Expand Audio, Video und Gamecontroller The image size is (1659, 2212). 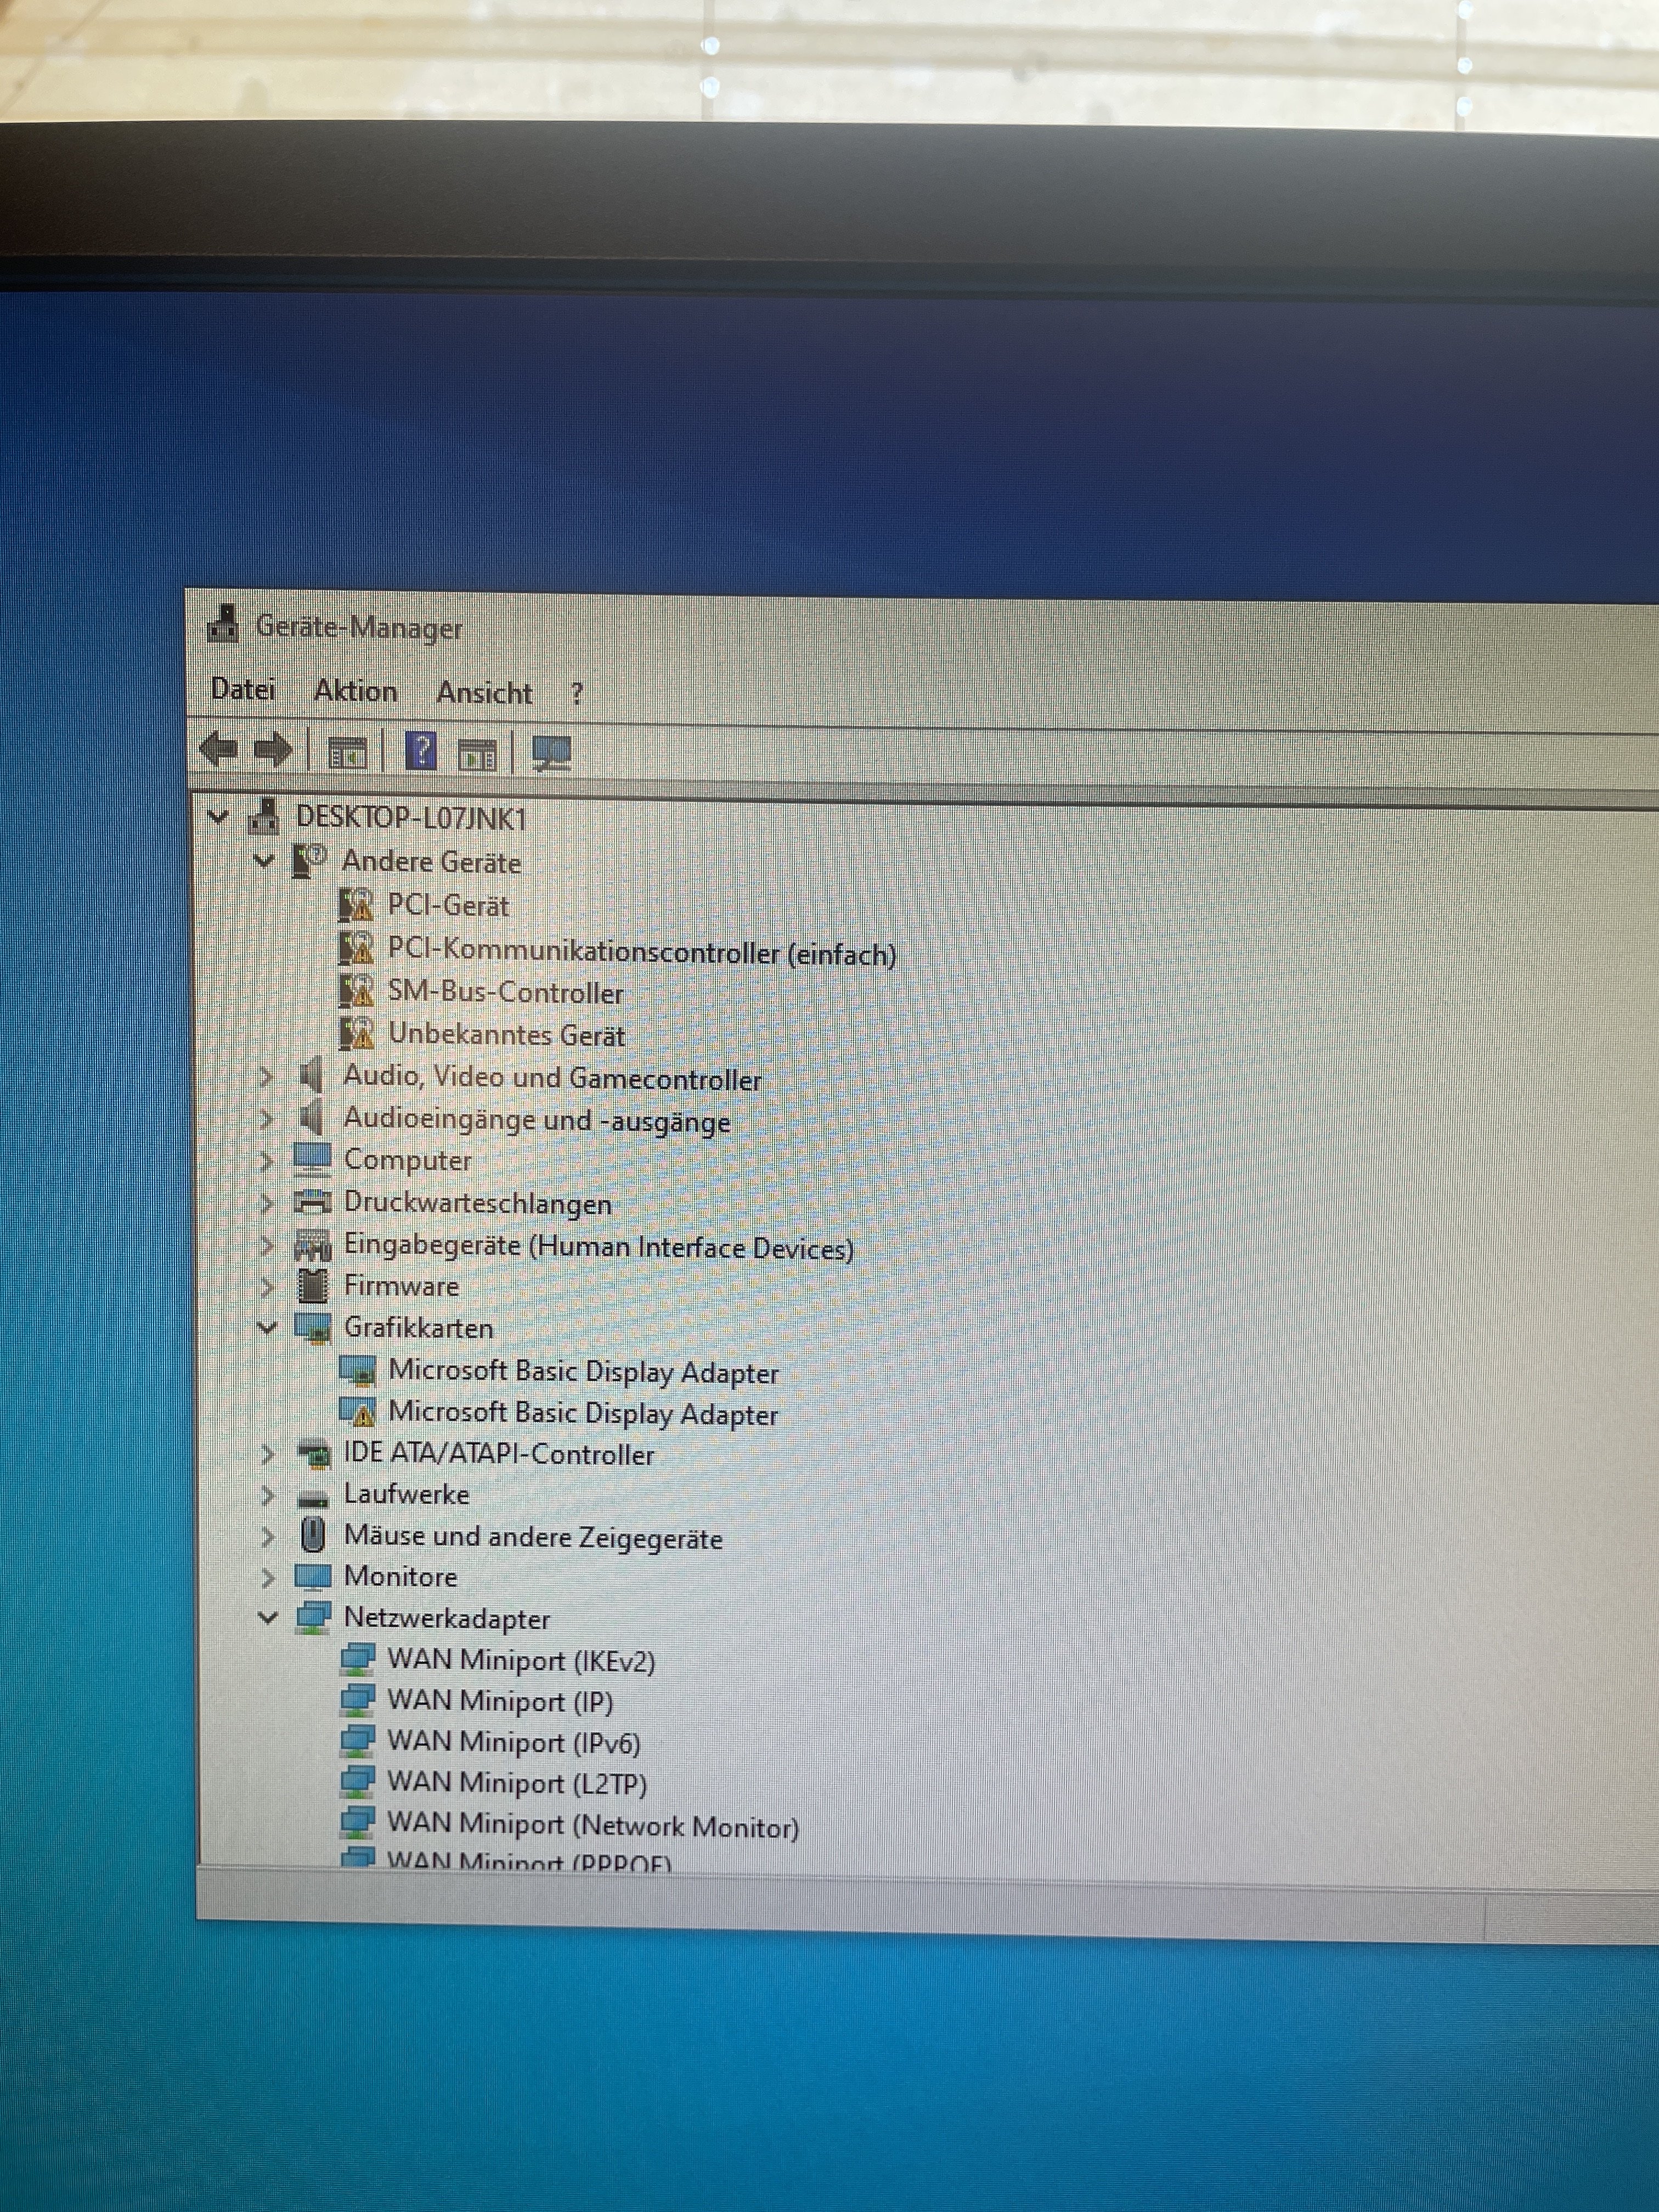pyautogui.click(x=266, y=1077)
